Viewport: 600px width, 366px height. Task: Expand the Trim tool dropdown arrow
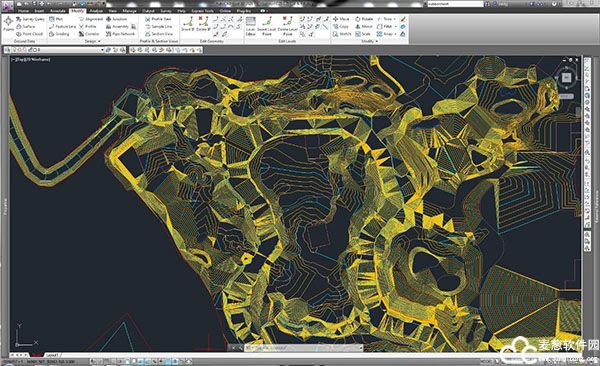tap(395, 19)
